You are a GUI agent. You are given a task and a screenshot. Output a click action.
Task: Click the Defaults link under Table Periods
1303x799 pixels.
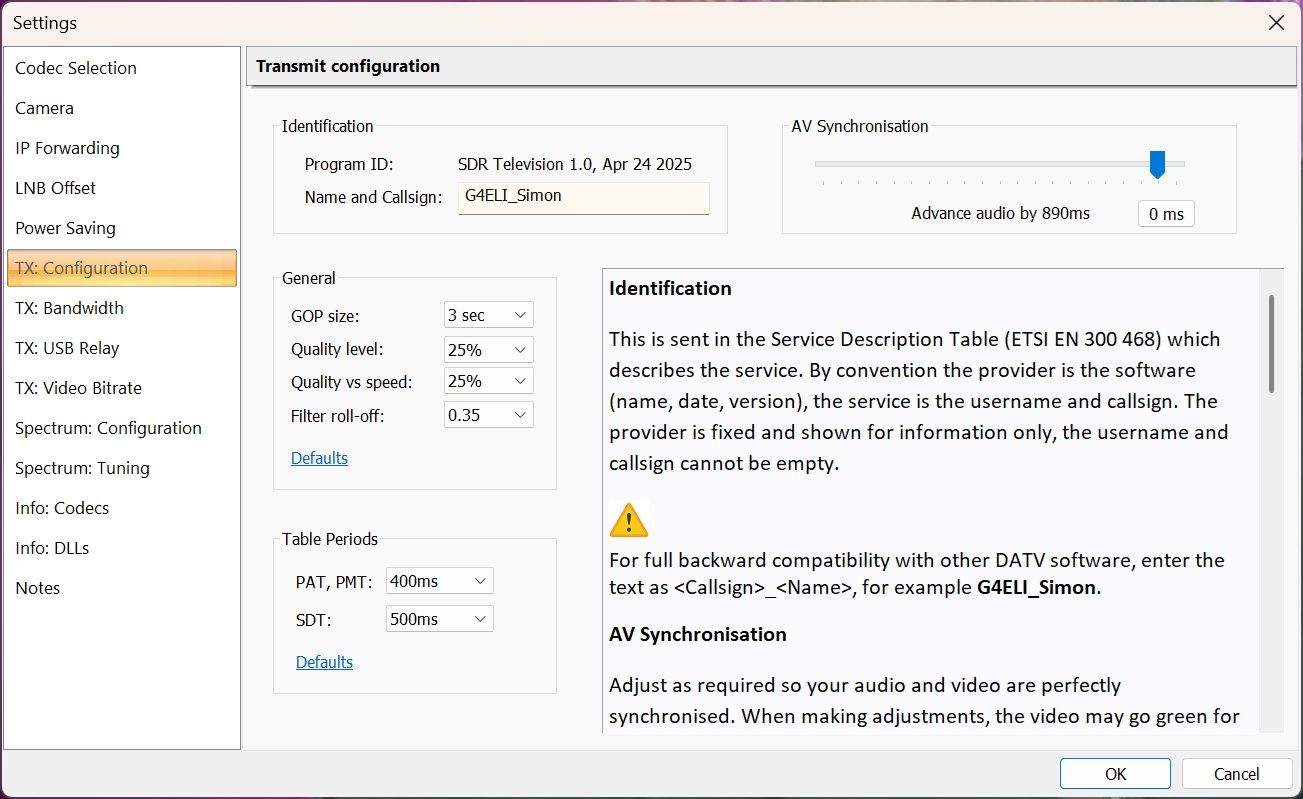tap(324, 662)
